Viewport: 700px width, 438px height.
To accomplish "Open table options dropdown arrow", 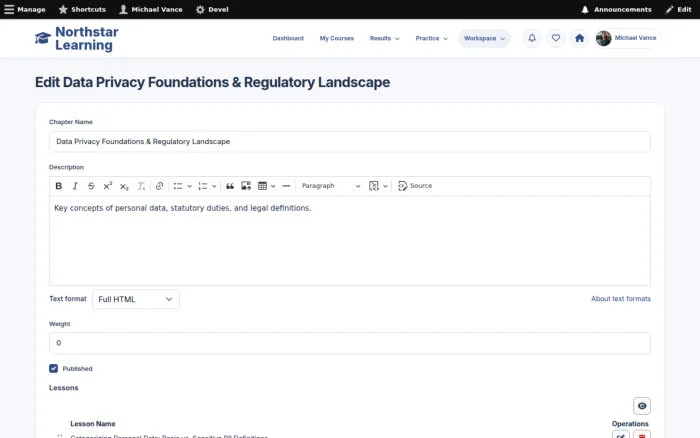I will click(273, 186).
